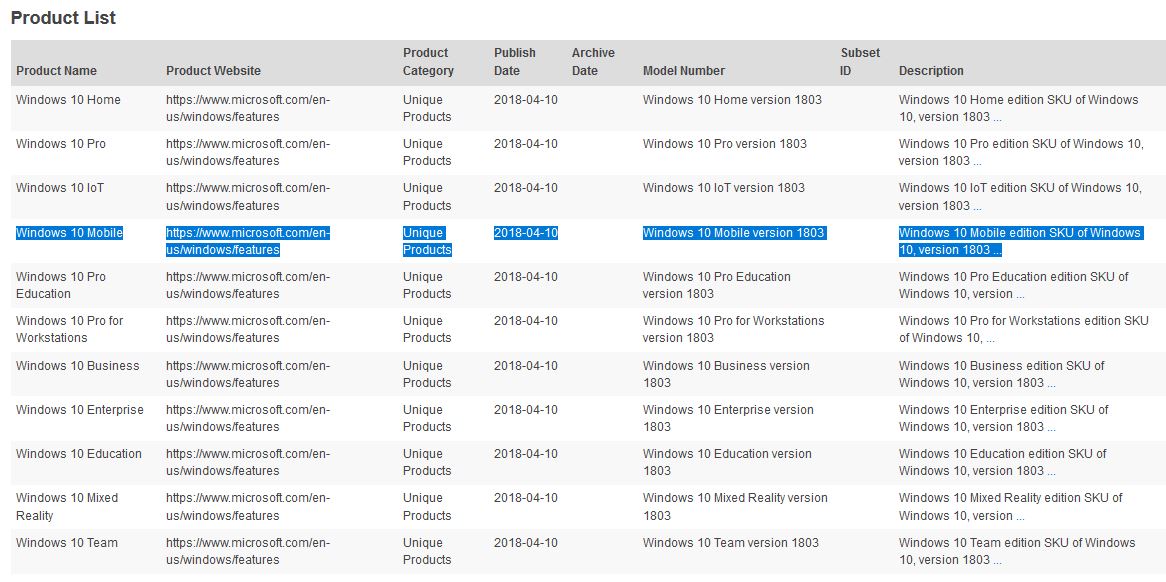Click model number Windows 10 Mixed Reality version 1803
1166x582 pixels.
(735, 506)
